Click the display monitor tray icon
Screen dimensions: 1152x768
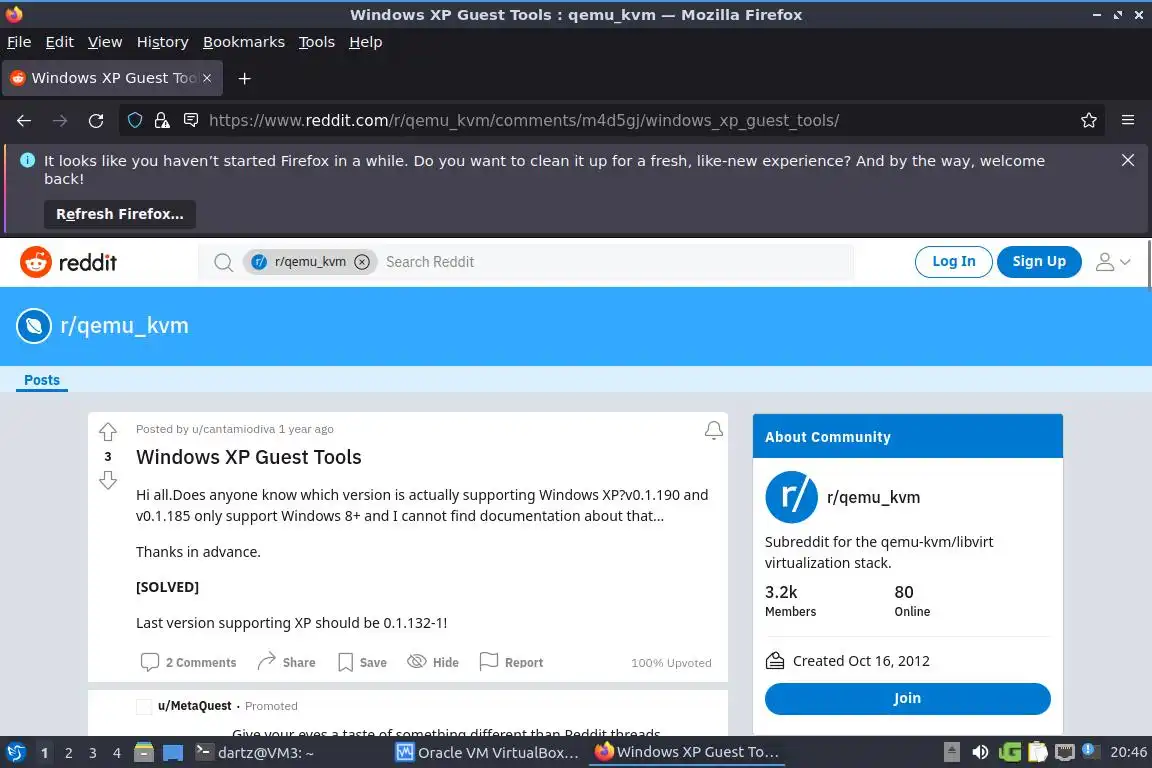[1065, 752]
